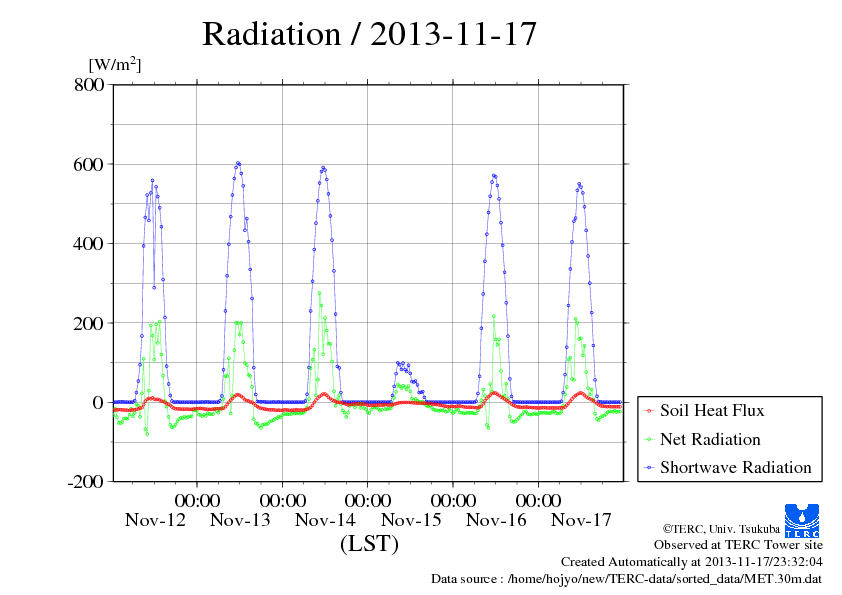This screenshot has width=842, height=595.
Task: Click the 'Nov-15' date label
Action: (411, 520)
